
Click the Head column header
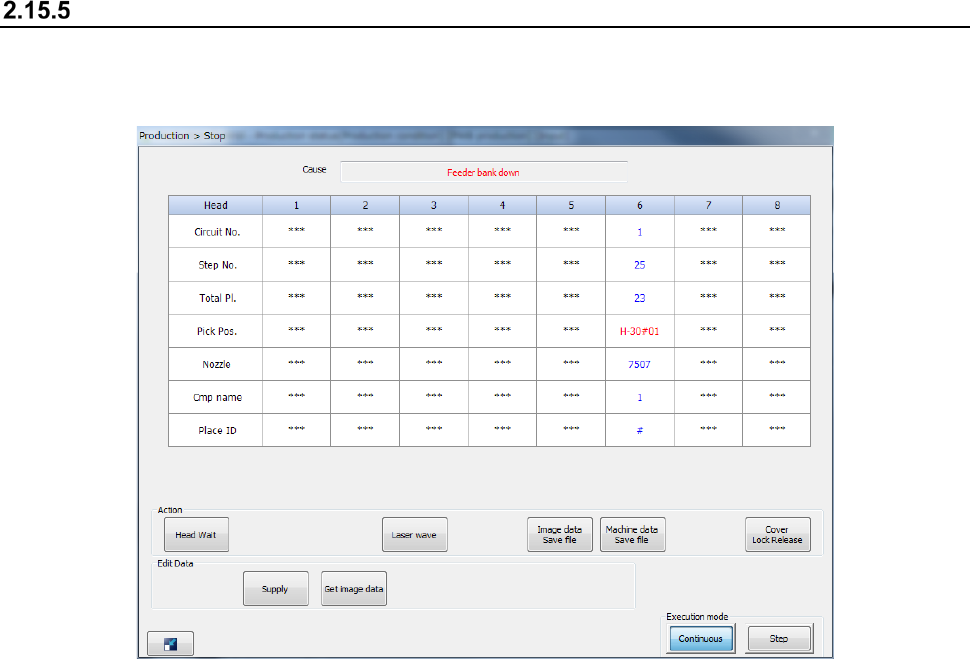[x=215, y=205]
